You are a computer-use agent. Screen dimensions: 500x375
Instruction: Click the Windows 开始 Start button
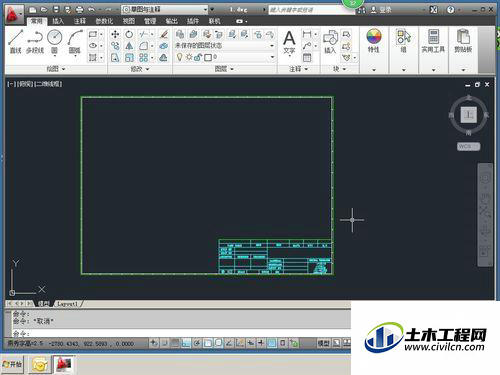pos(12,364)
